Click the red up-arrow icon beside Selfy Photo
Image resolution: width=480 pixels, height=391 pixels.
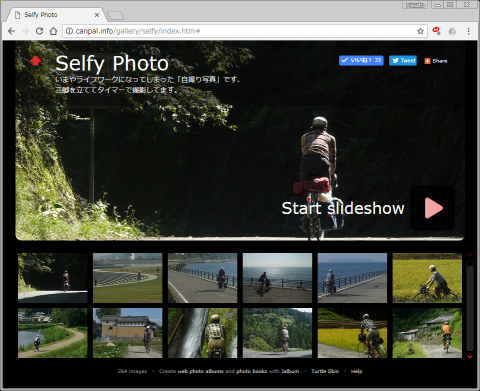click(x=35, y=61)
